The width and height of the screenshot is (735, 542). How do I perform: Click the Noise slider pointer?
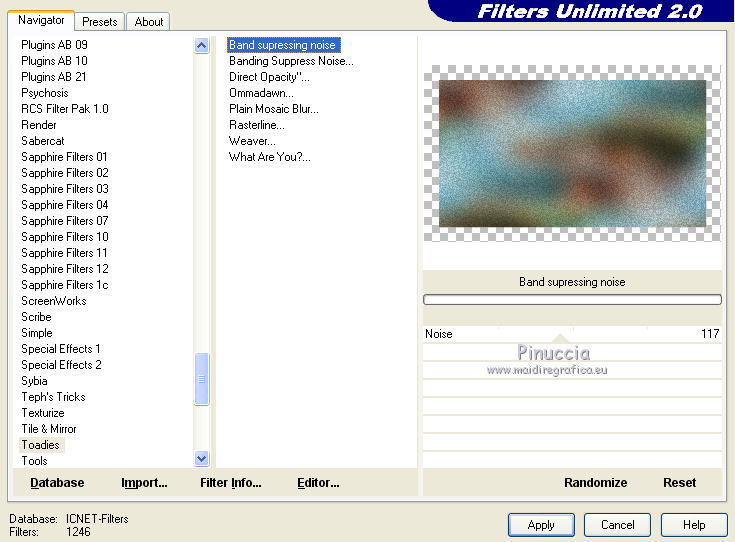point(560,338)
